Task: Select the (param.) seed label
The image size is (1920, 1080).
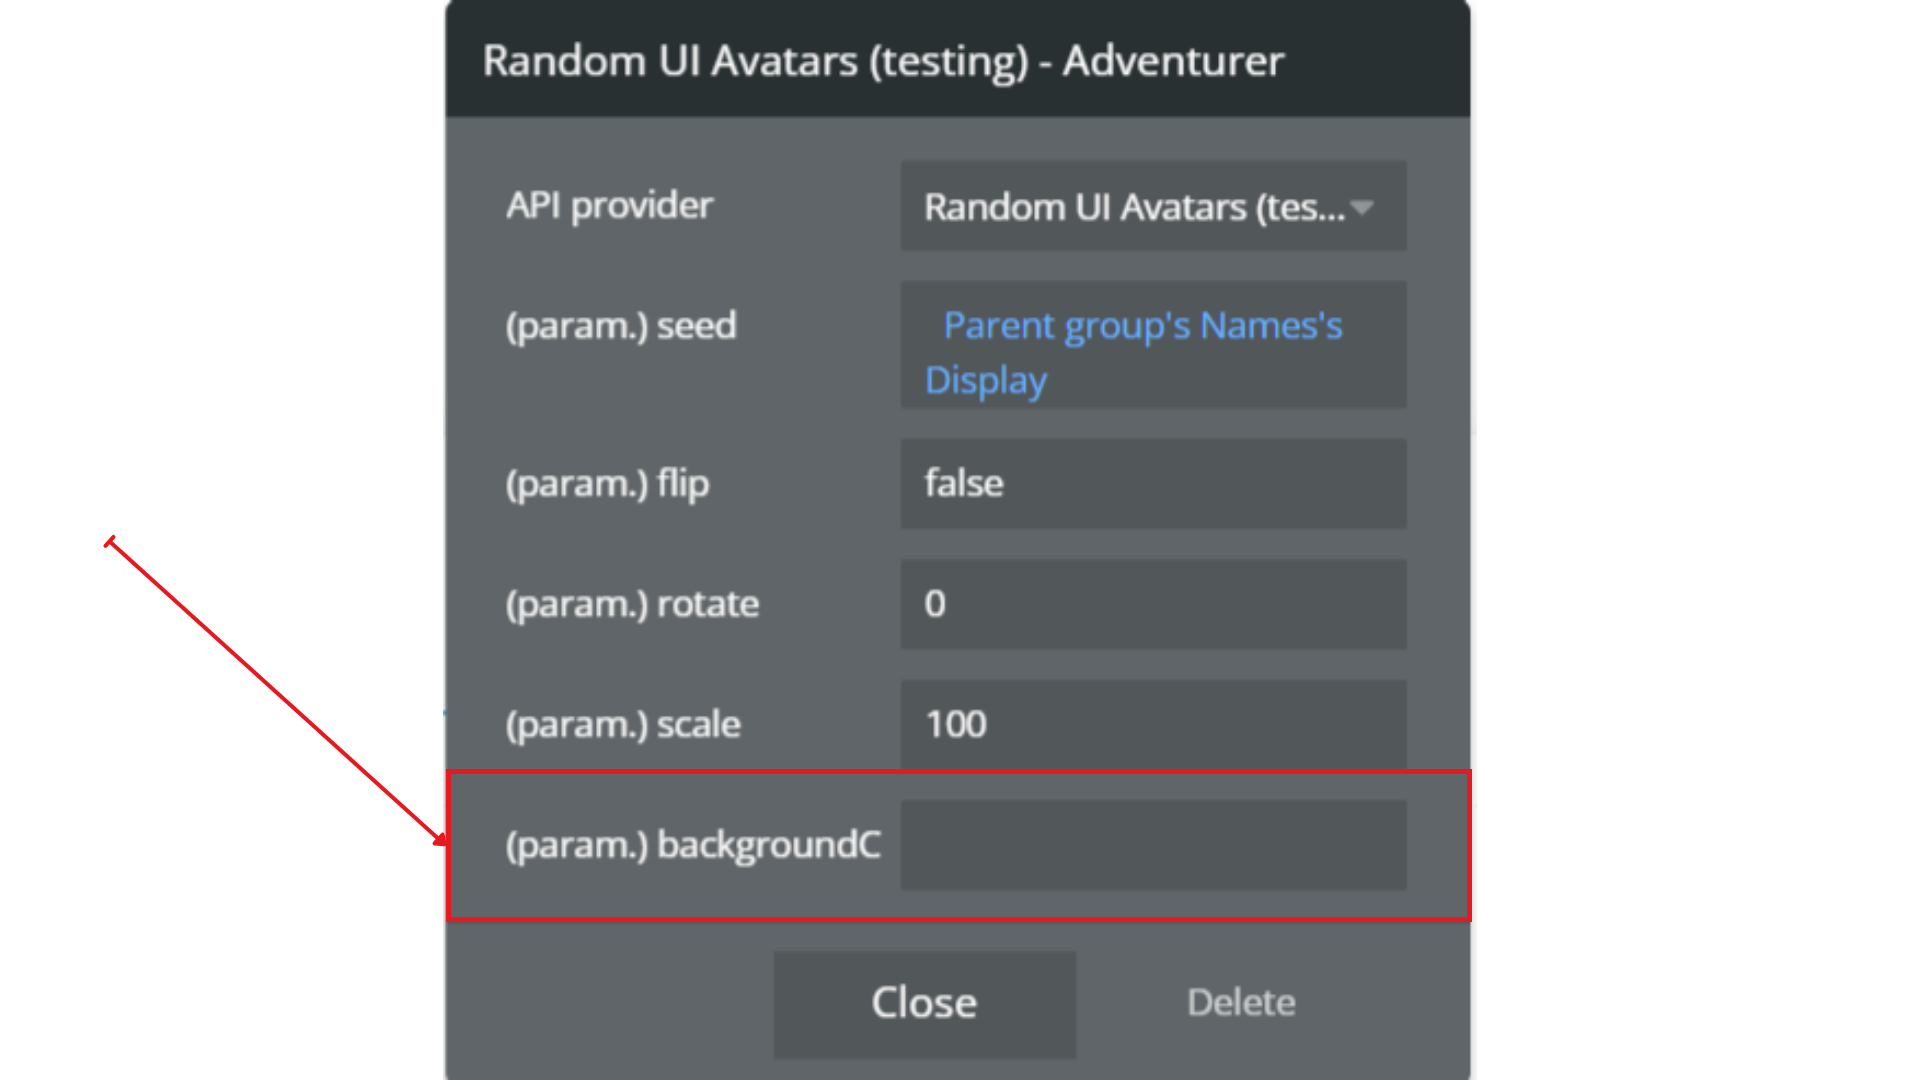Action: [621, 327]
